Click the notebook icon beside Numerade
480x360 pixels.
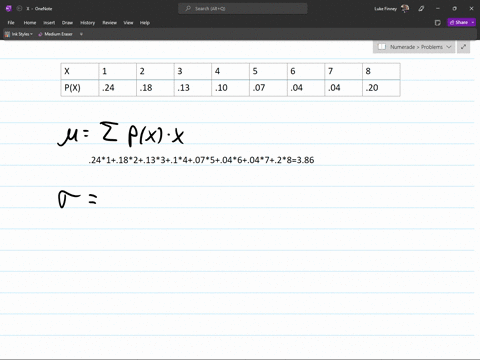[382, 47]
